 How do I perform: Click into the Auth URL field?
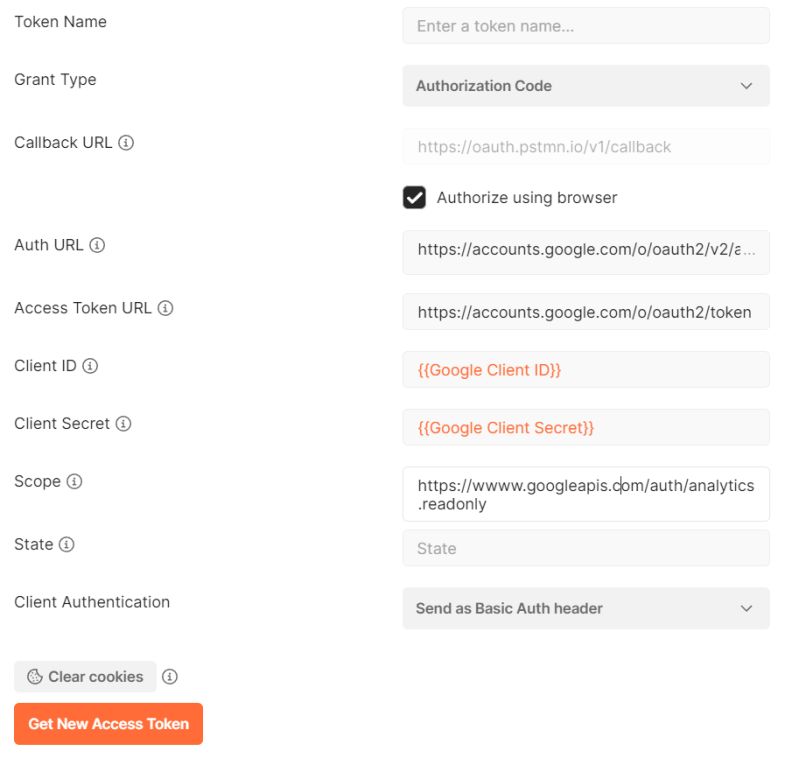point(586,253)
